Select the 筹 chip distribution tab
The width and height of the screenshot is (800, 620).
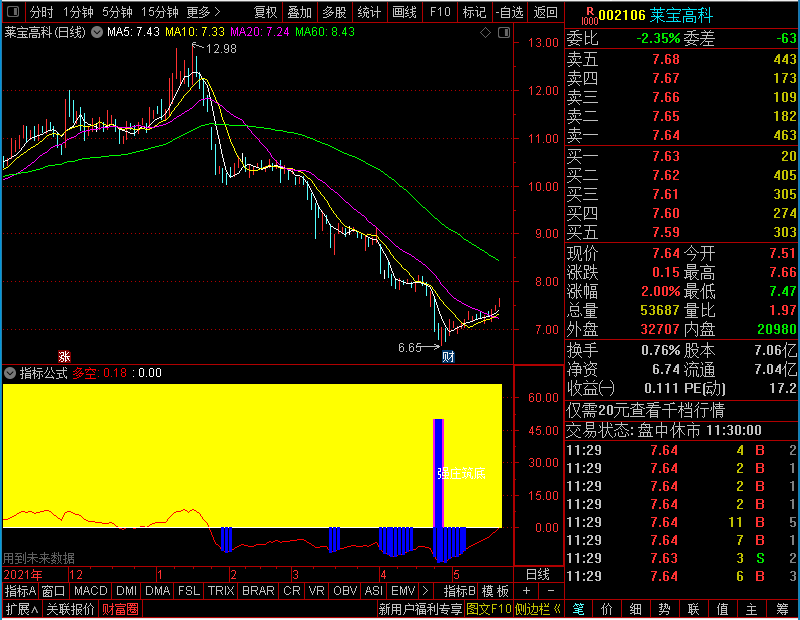[x=782, y=609]
